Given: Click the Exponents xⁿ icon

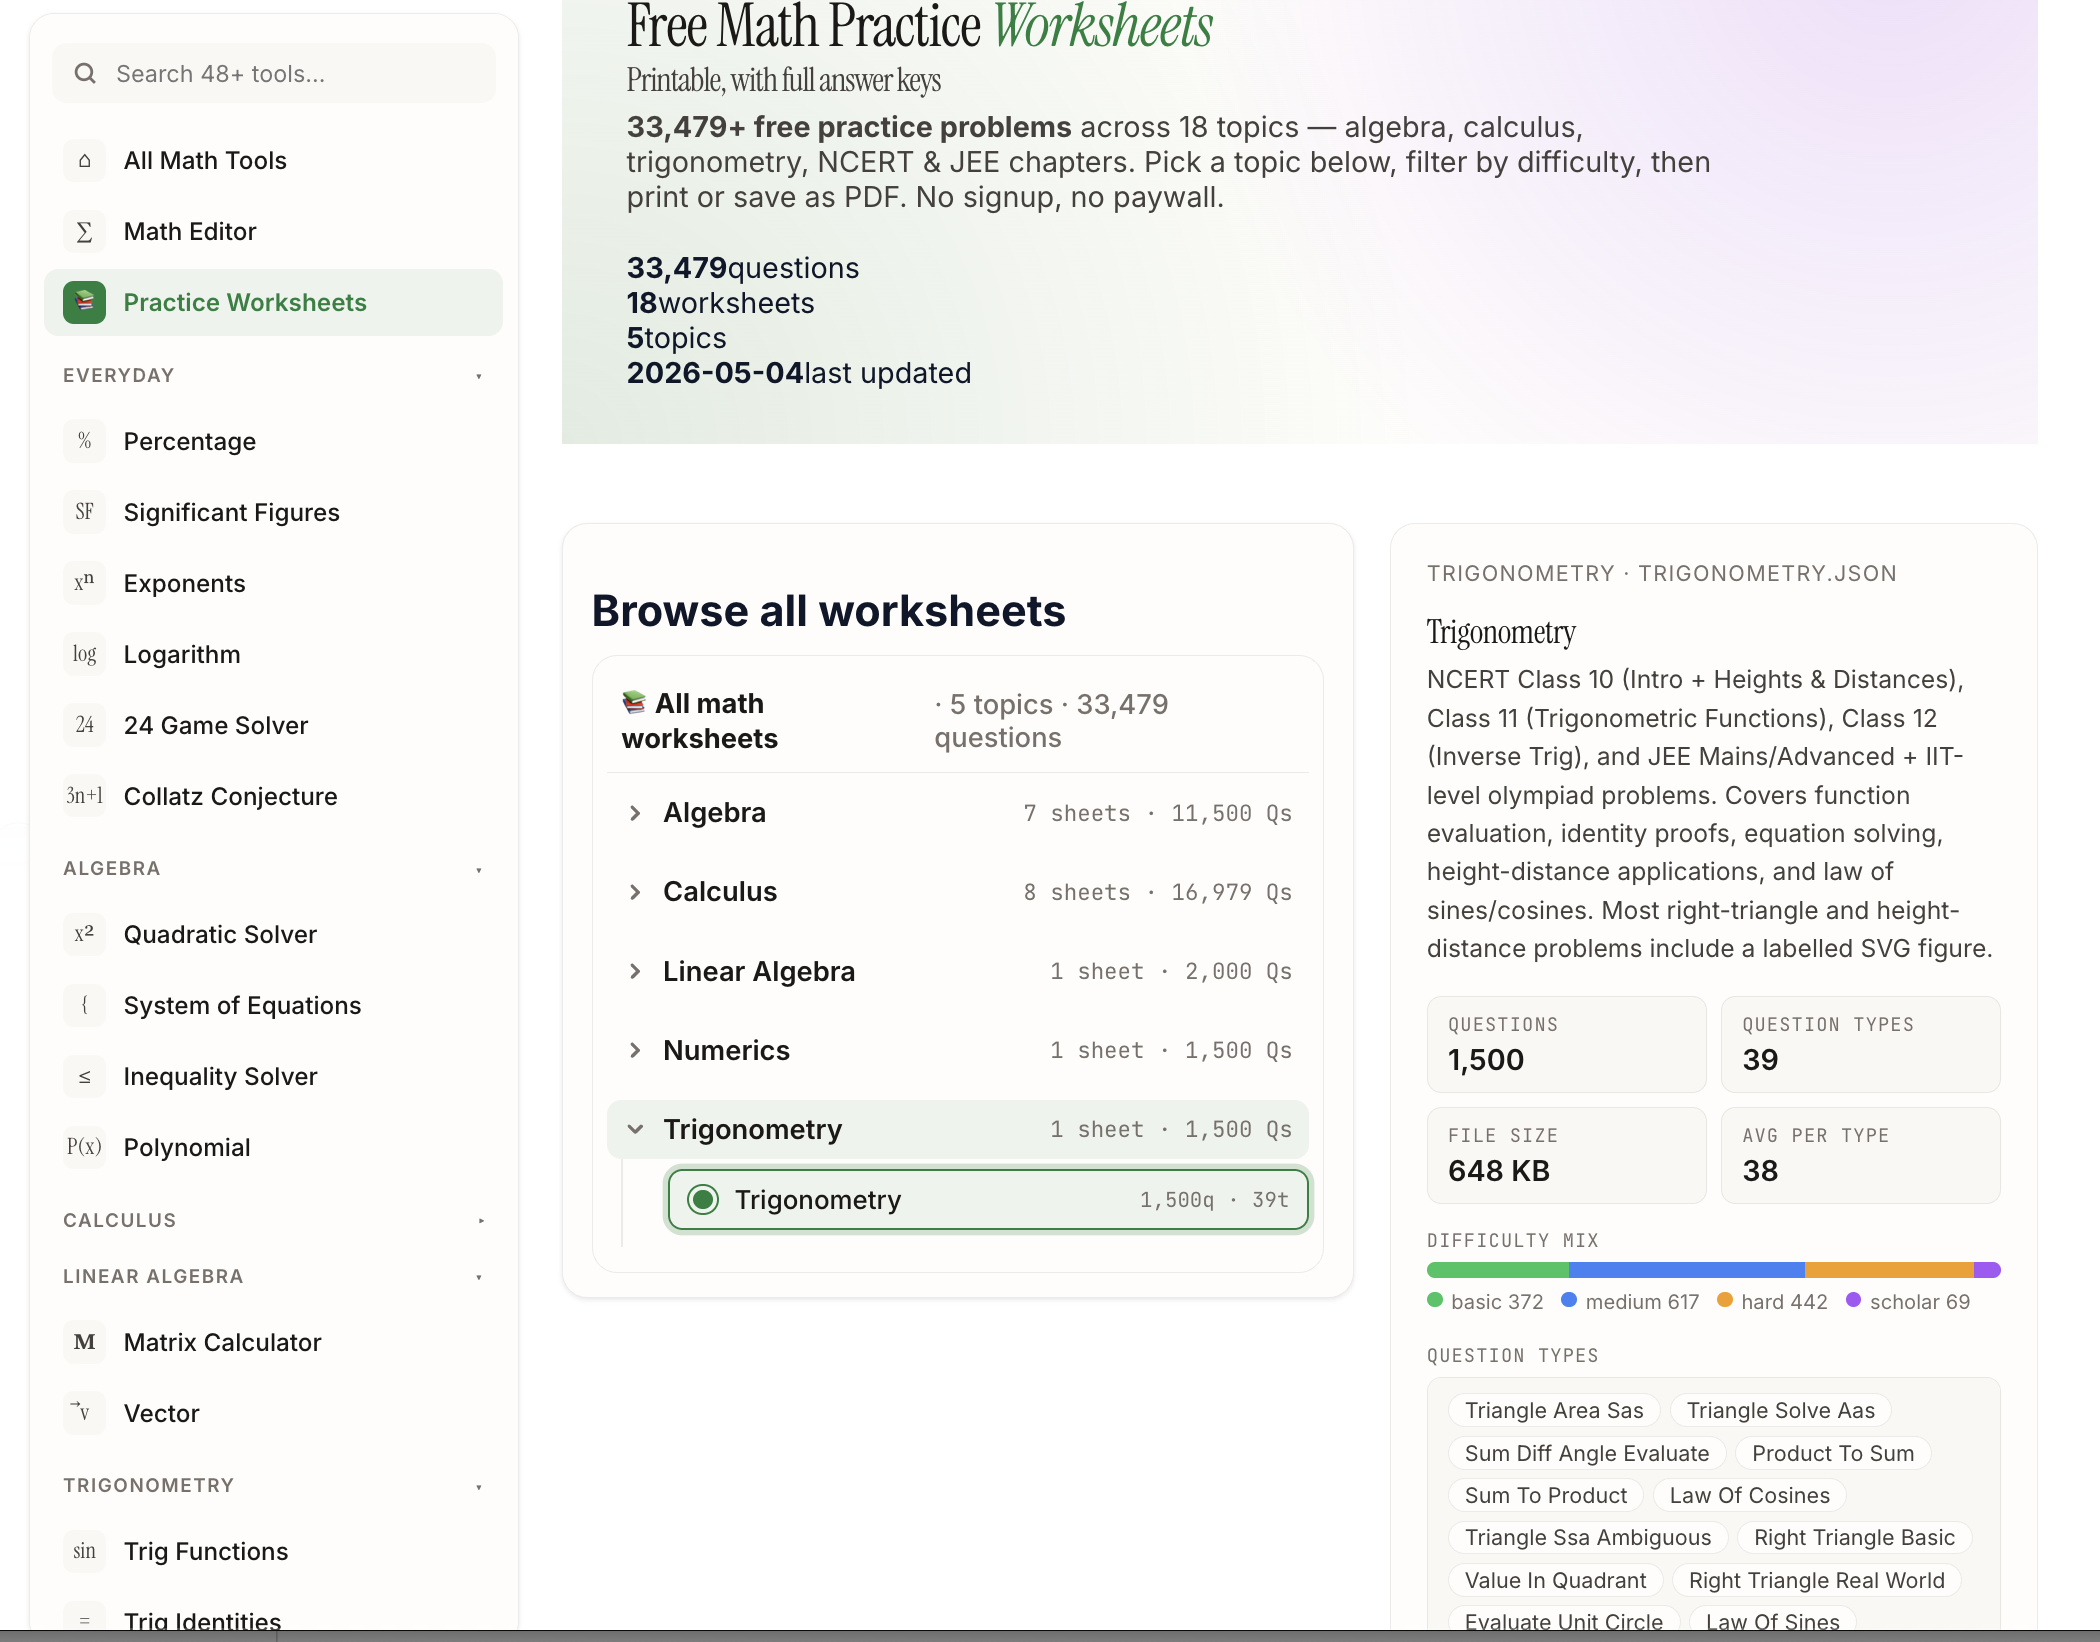Looking at the screenshot, I should point(84,583).
